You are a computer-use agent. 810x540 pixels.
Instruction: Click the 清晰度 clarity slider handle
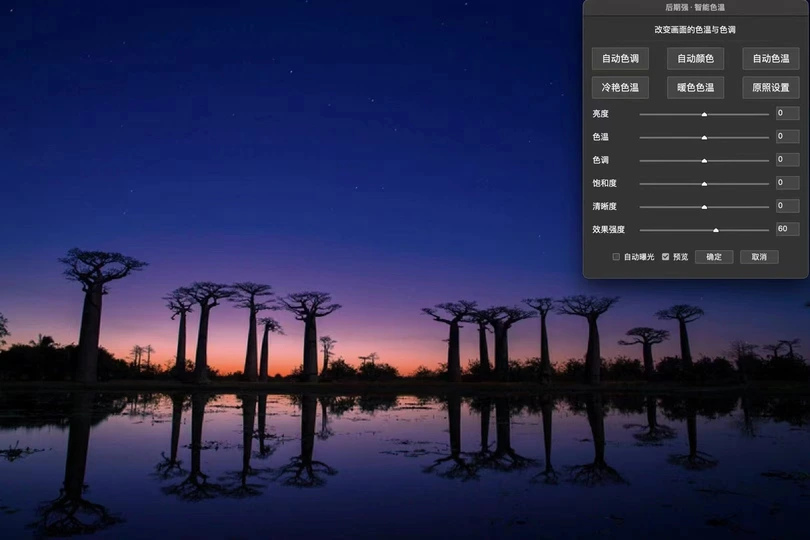pyautogui.click(x=704, y=206)
